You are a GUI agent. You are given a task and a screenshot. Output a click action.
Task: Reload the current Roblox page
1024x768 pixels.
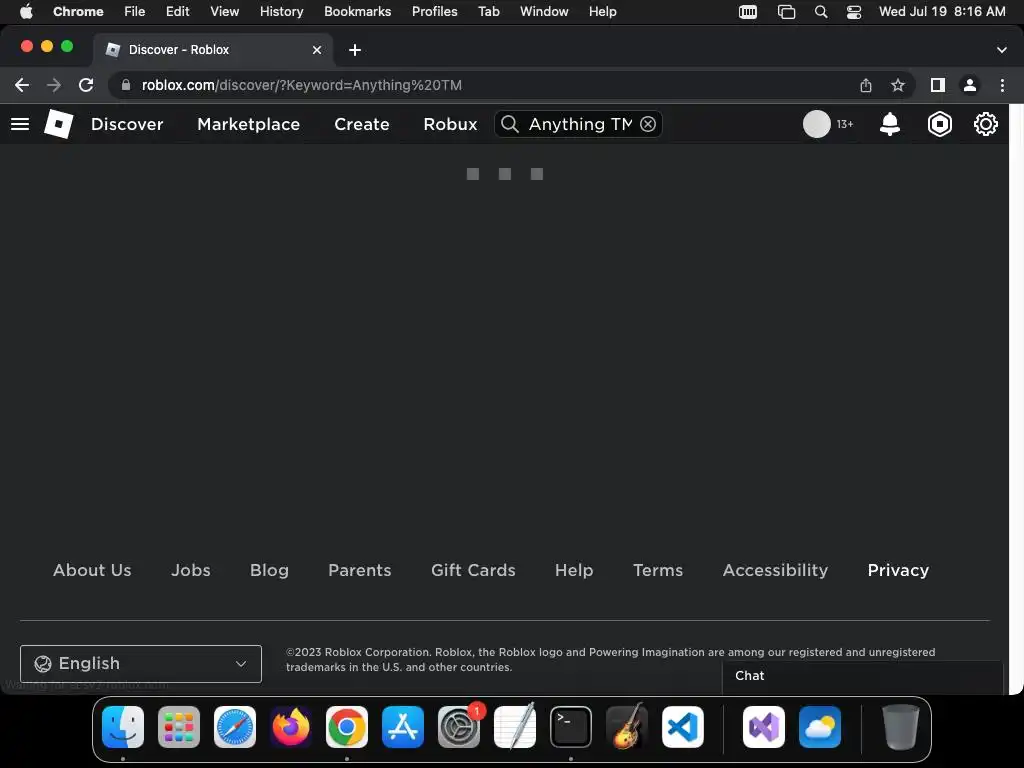[86, 85]
